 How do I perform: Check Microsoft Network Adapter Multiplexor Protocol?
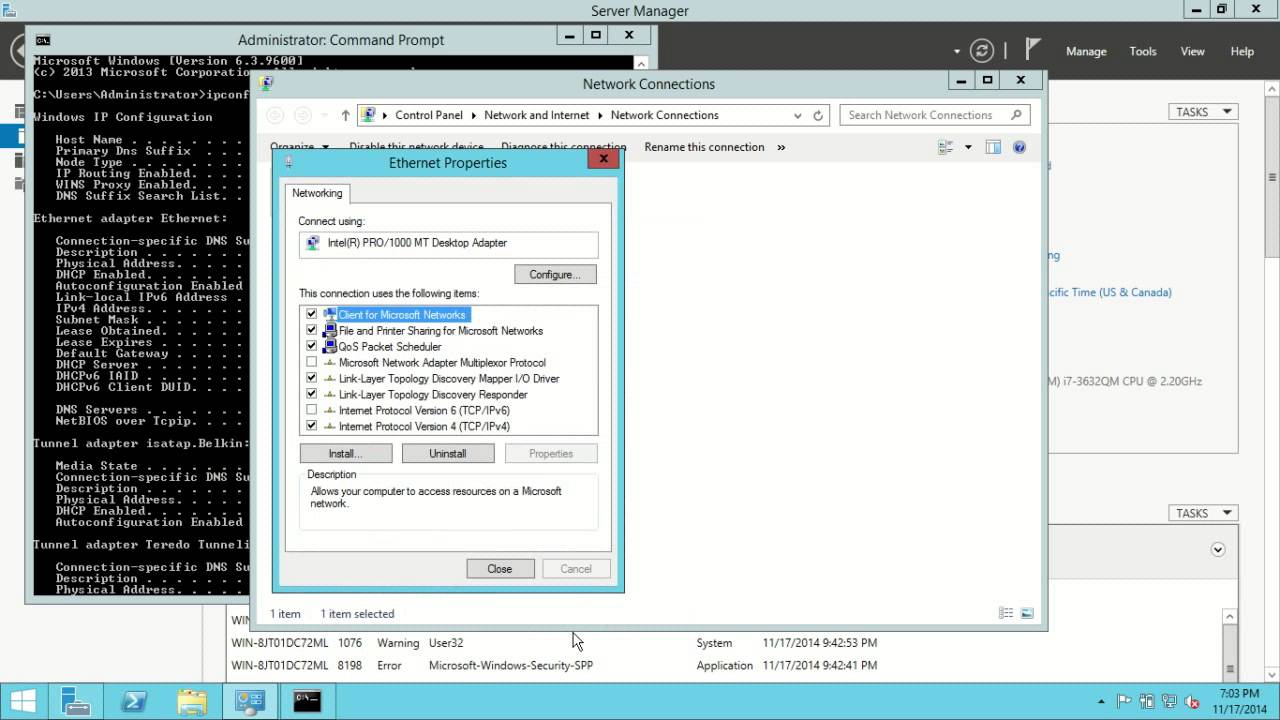[x=312, y=362]
